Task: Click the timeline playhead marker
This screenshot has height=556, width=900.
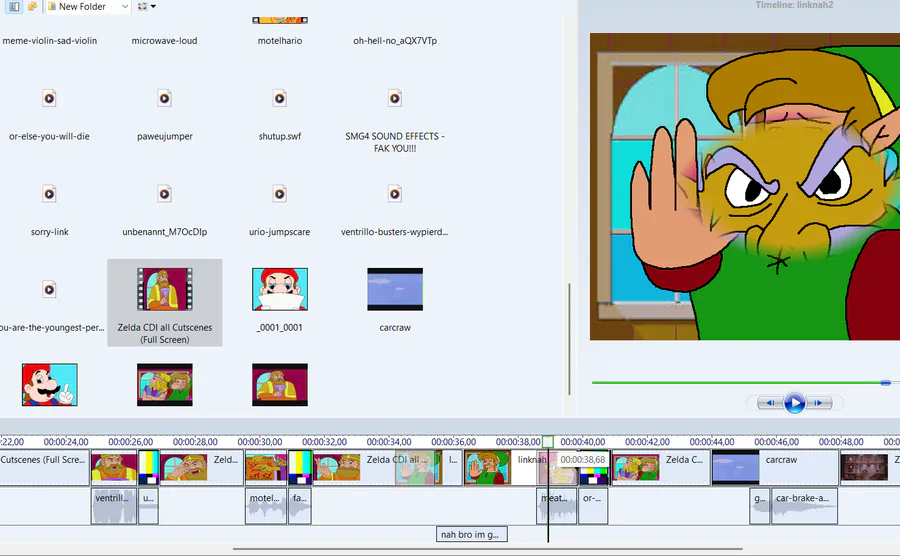Action: [x=548, y=442]
